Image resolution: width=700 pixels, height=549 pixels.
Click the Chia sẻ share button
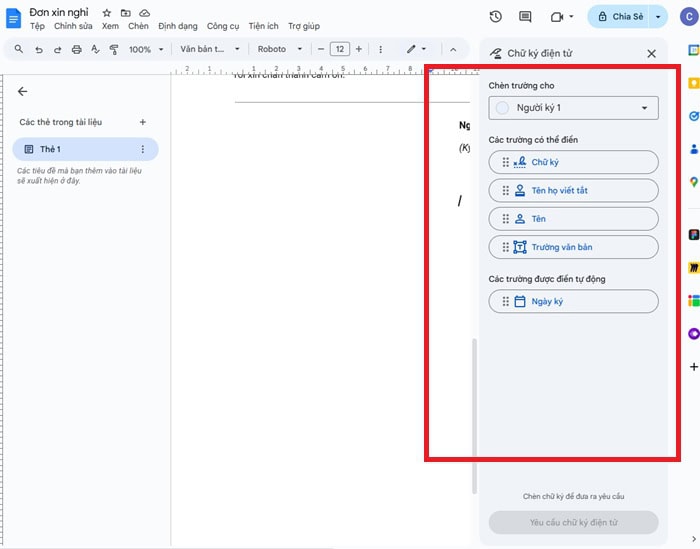click(x=618, y=17)
